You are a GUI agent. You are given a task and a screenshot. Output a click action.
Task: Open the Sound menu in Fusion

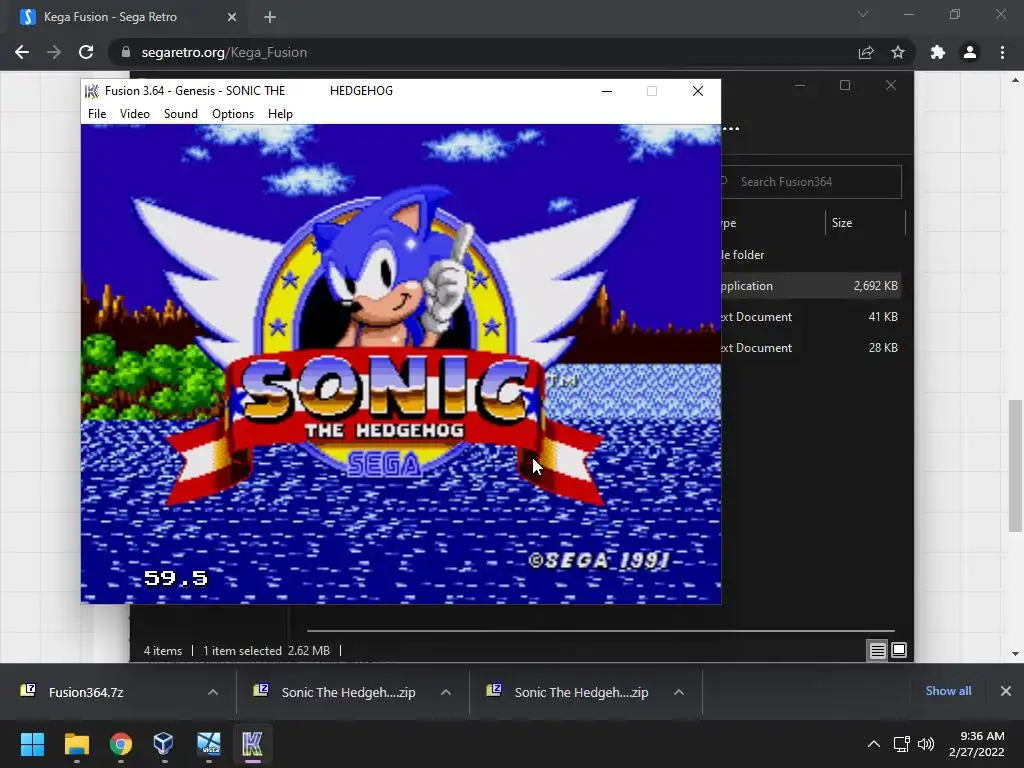pos(180,114)
